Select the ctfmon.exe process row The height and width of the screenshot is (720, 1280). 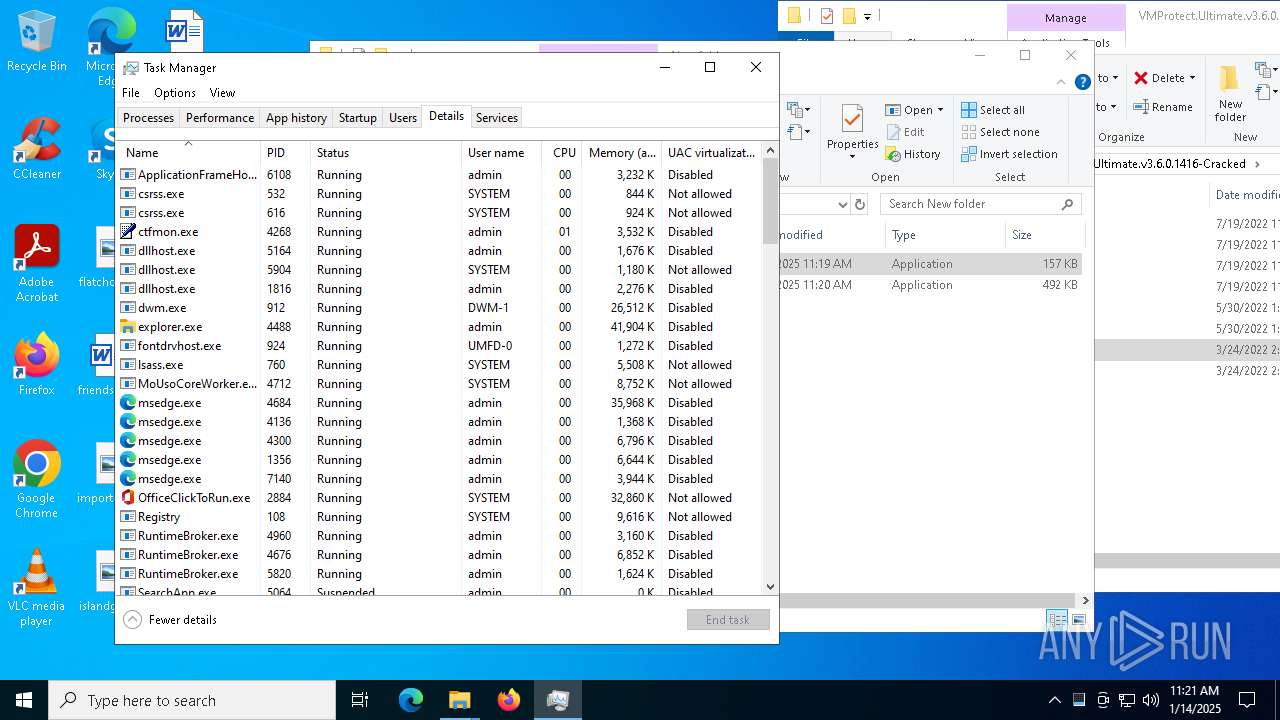[440, 232]
